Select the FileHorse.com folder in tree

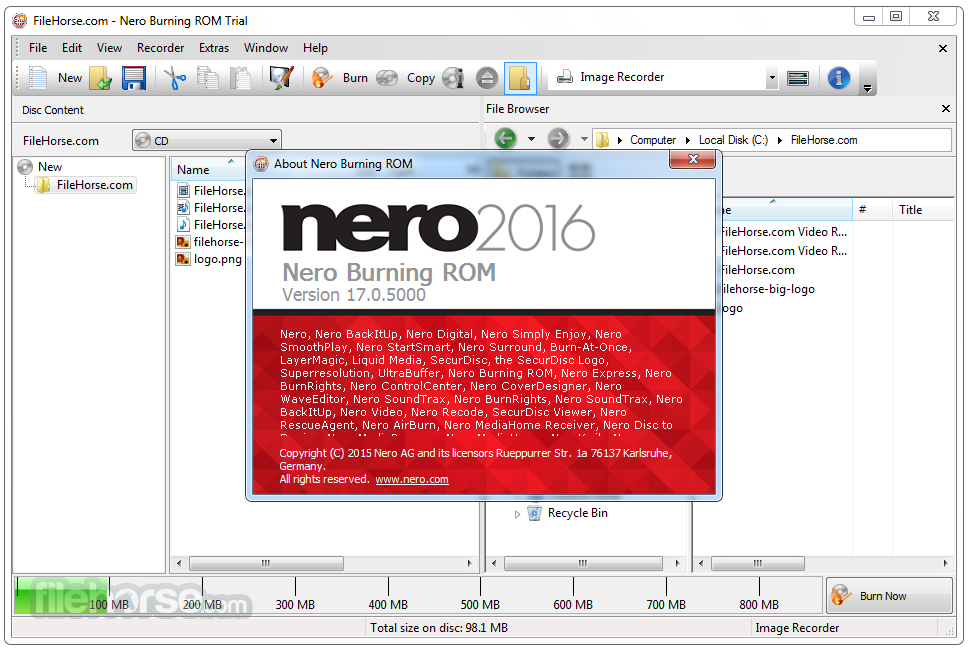[86, 185]
